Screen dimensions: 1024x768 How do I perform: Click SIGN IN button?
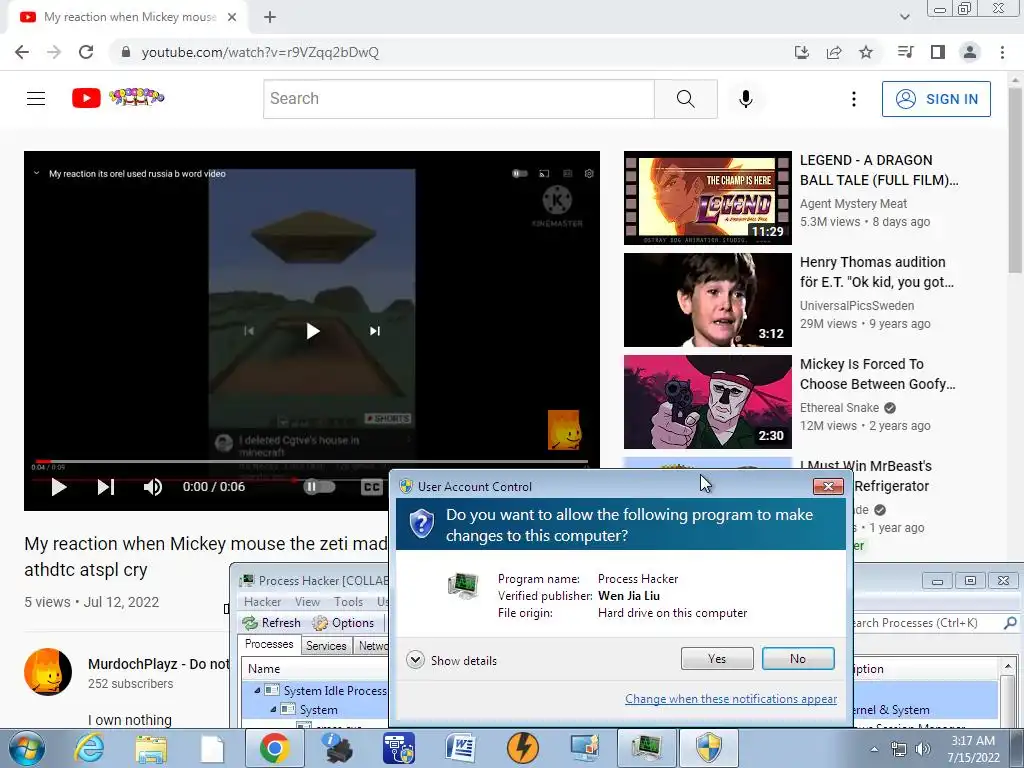[936, 99]
